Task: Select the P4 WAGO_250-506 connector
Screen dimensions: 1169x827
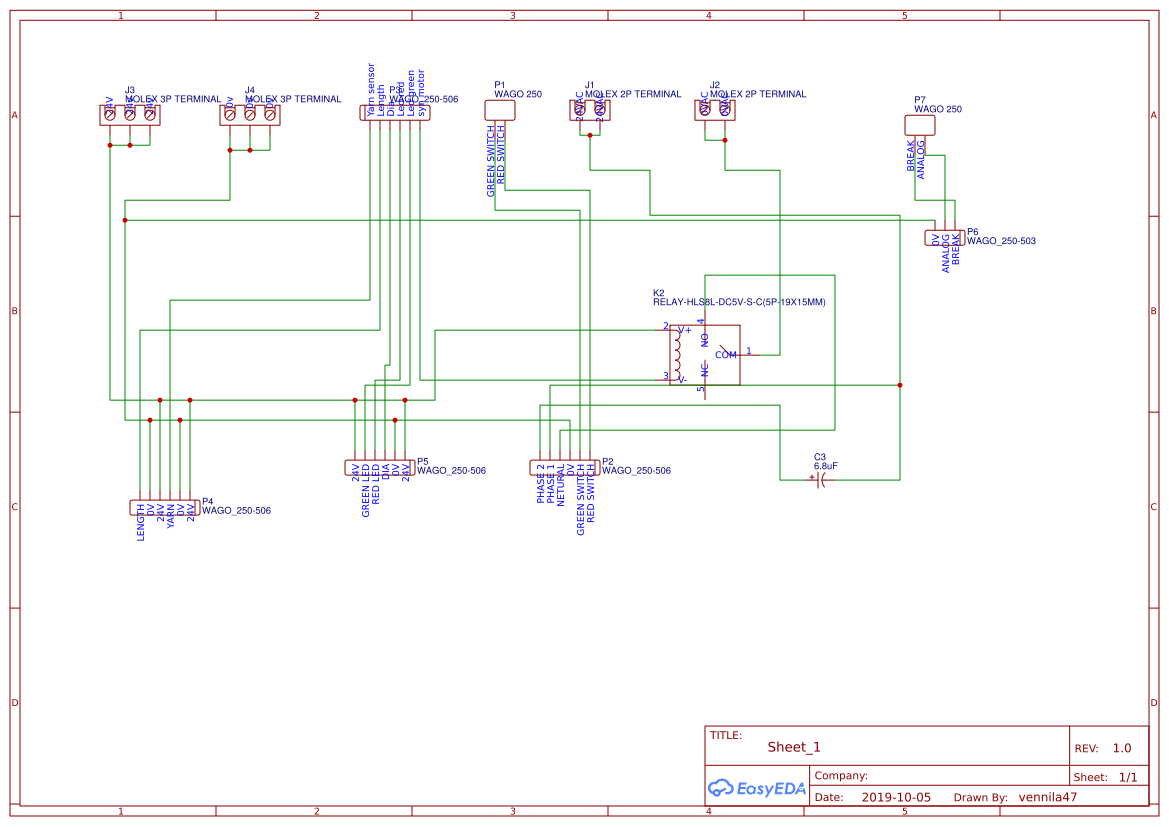Action: coord(164,506)
